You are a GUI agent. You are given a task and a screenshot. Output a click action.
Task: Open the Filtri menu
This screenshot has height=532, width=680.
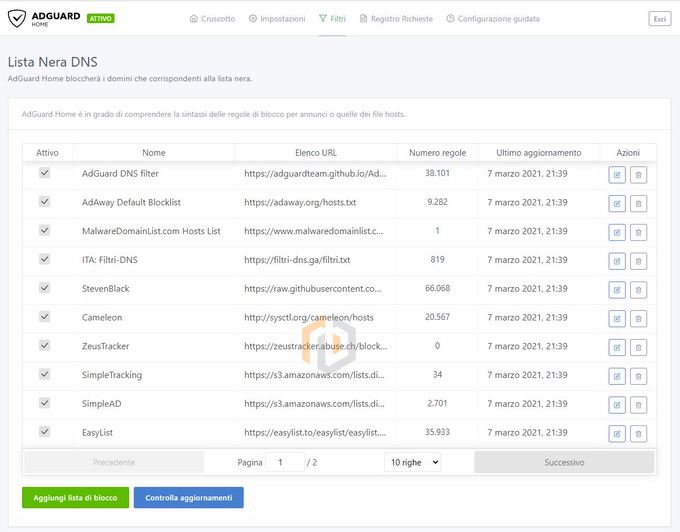tap(332, 19)
